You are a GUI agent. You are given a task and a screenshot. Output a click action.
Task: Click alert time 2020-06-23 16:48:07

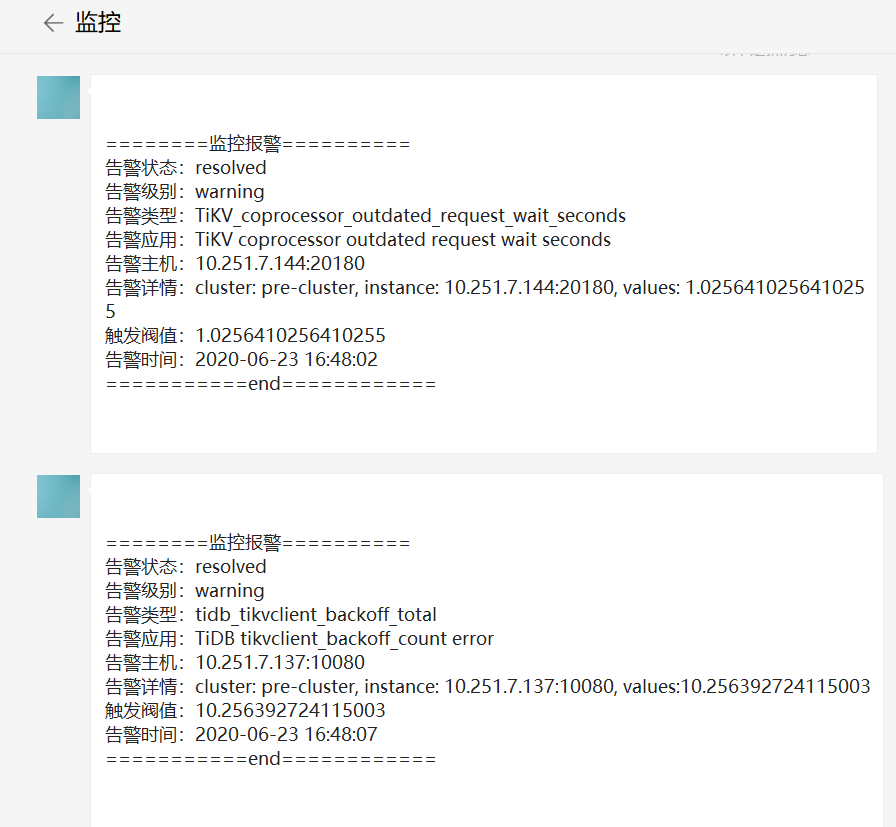click(x=286, y=734)
